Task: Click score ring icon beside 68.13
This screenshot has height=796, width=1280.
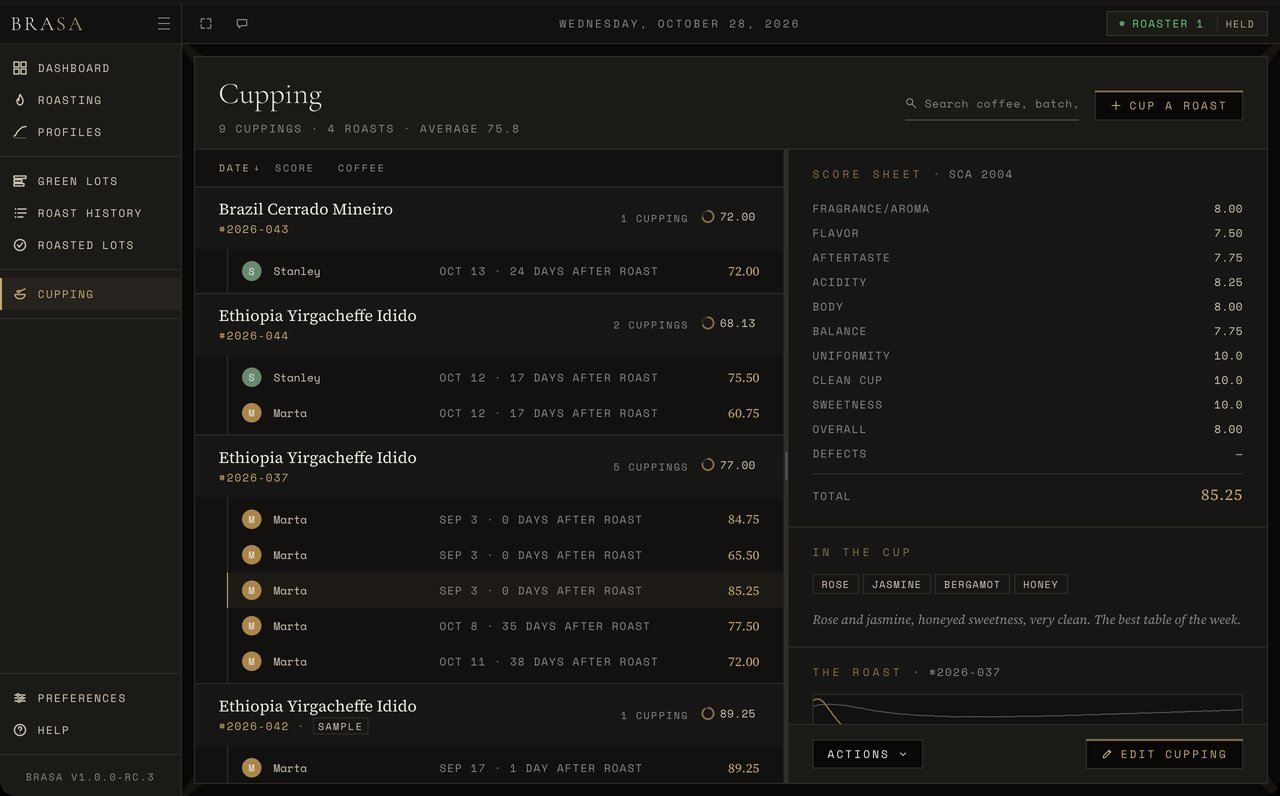Action: 708,323
